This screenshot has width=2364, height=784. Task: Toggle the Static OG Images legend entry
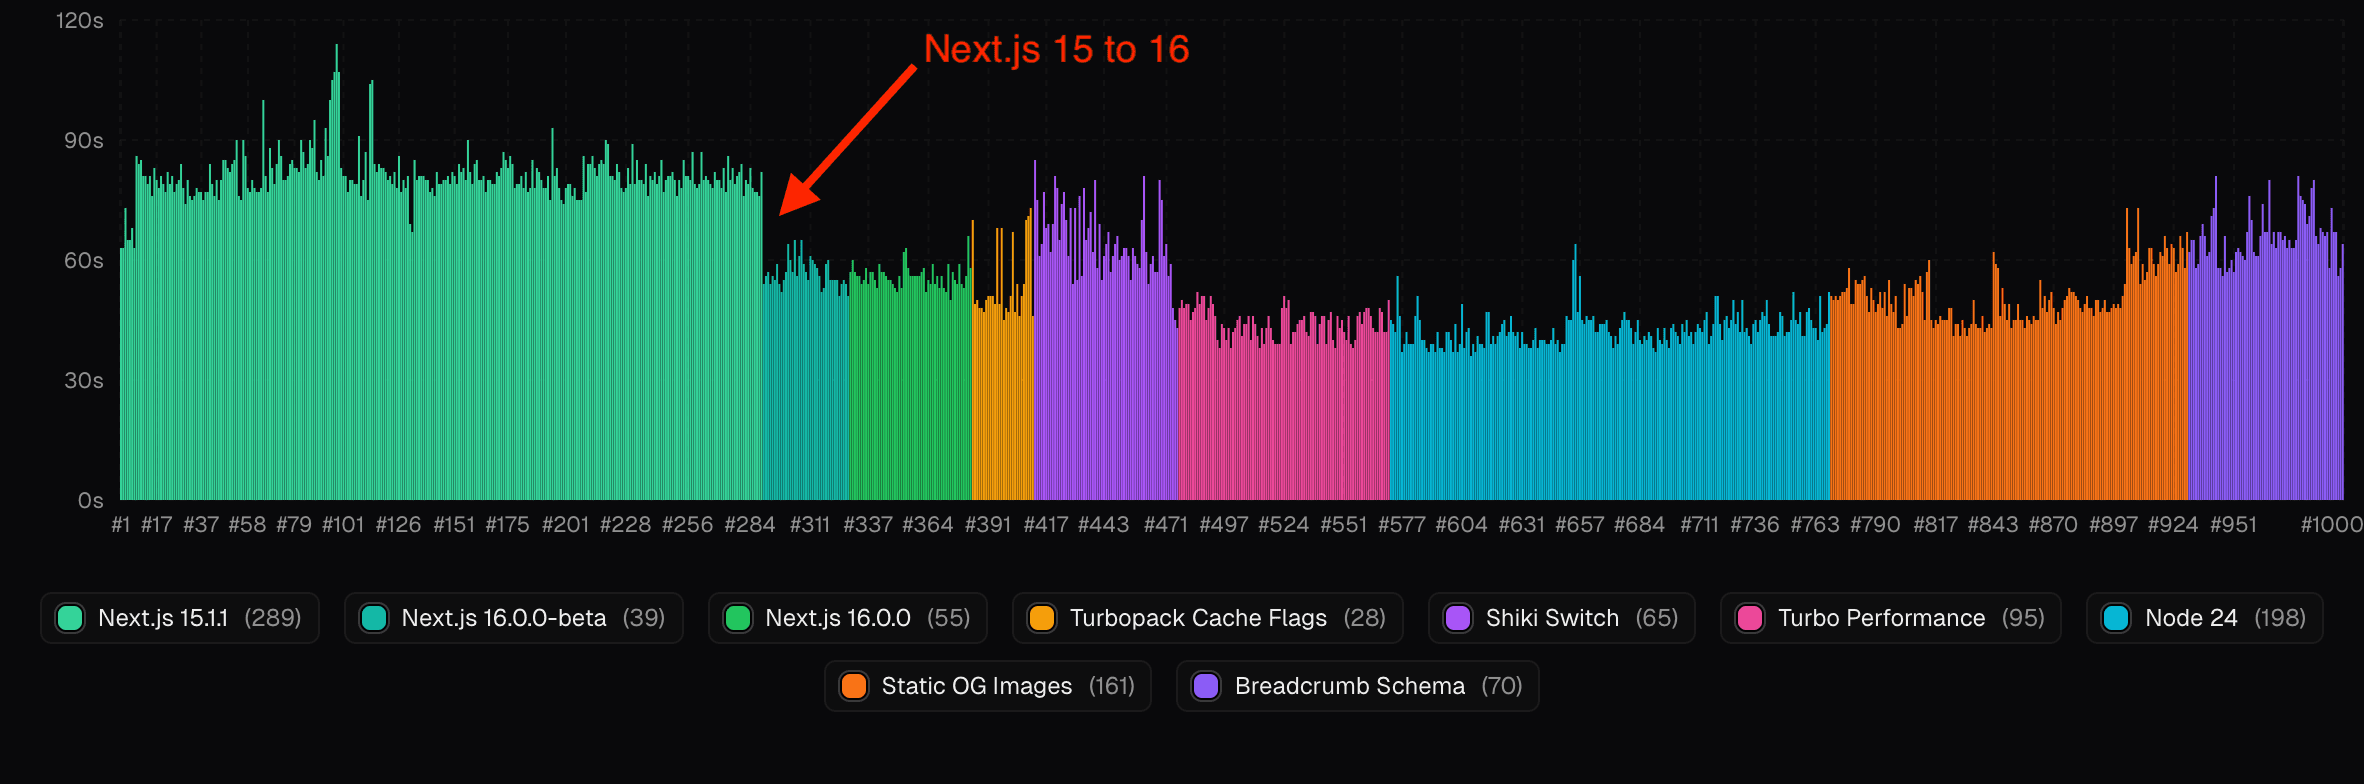tap(988, 686)
